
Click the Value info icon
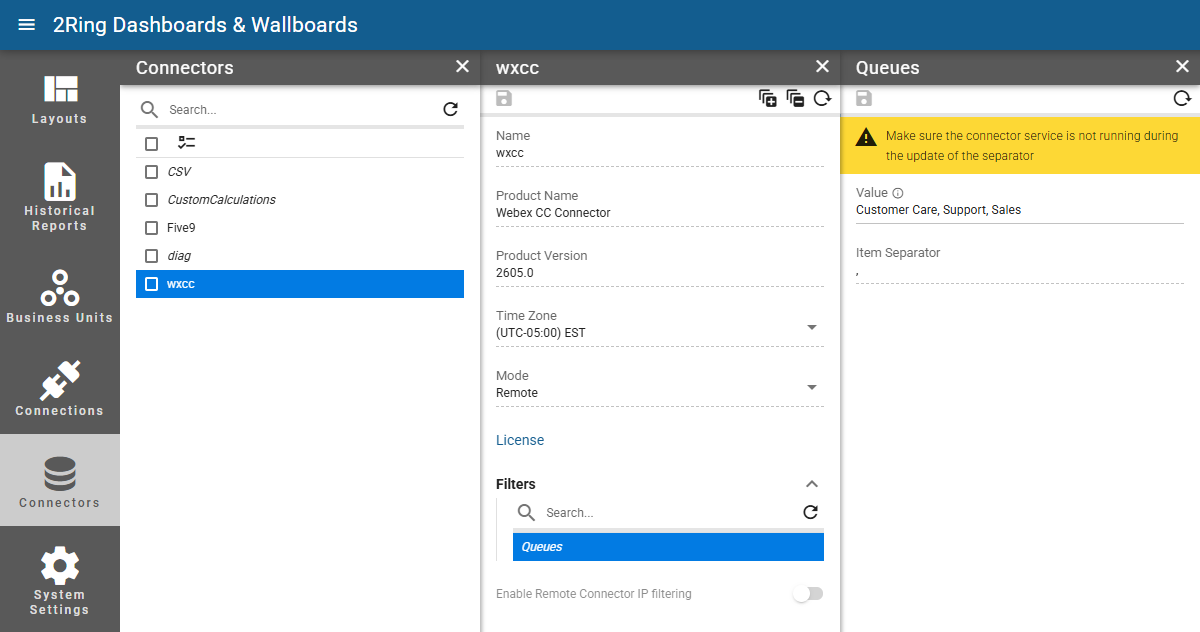pyautogui.click(x=898, y=193)
